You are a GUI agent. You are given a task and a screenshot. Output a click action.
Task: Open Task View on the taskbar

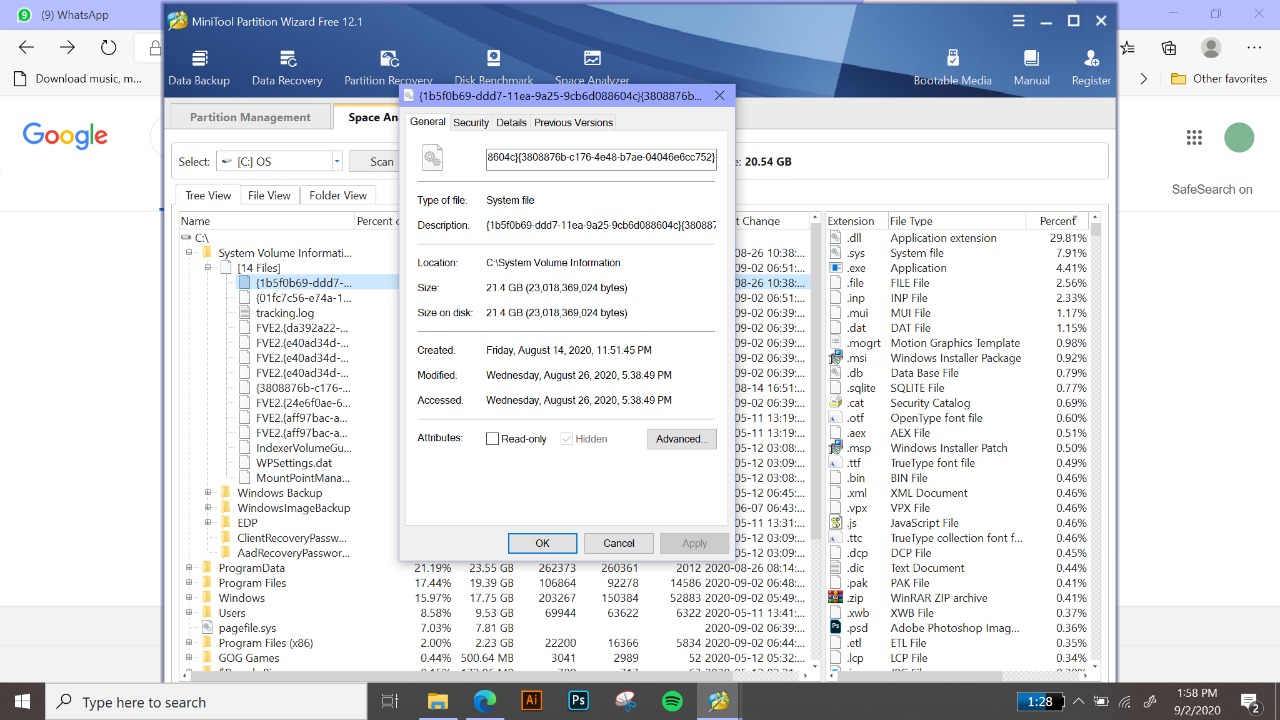click(x=390, y=702)
